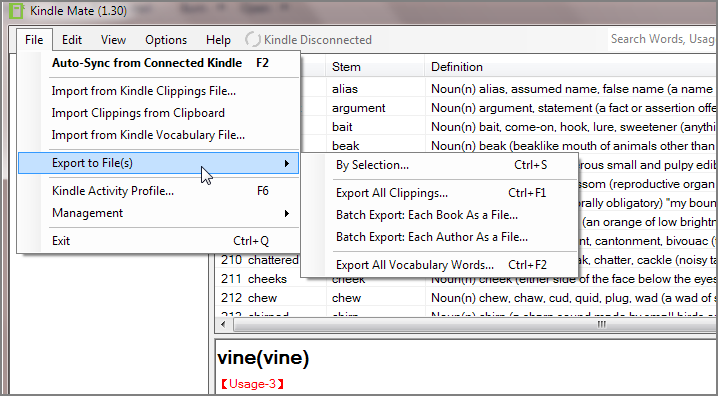718x396 pixels.
Task: Open Kindle Activity Profile entry
Action: (159, 191)
